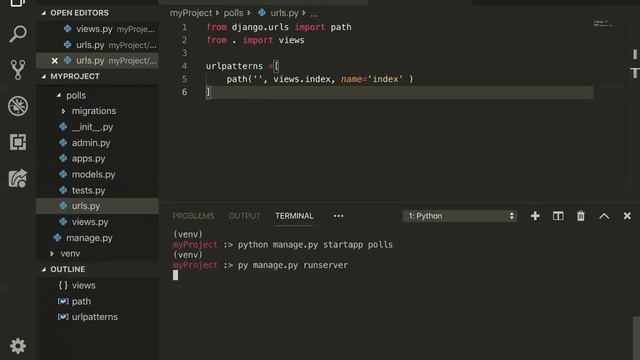
Task: Create a new terminal with the plus icon
Action: [535, 216]
